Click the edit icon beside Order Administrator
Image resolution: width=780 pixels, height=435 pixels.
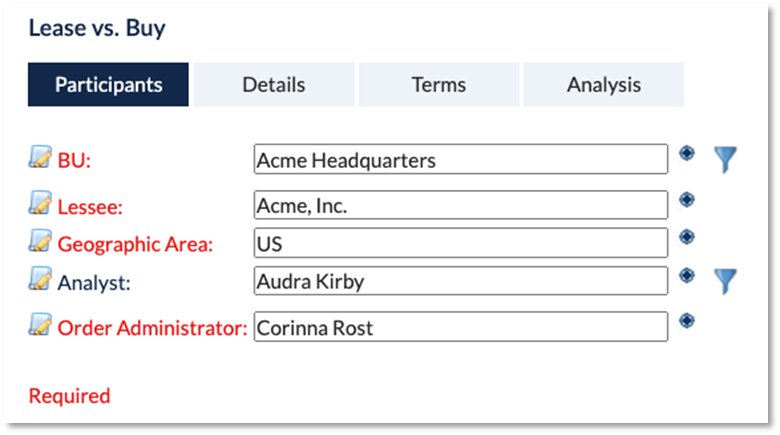[x=40, y=324]
